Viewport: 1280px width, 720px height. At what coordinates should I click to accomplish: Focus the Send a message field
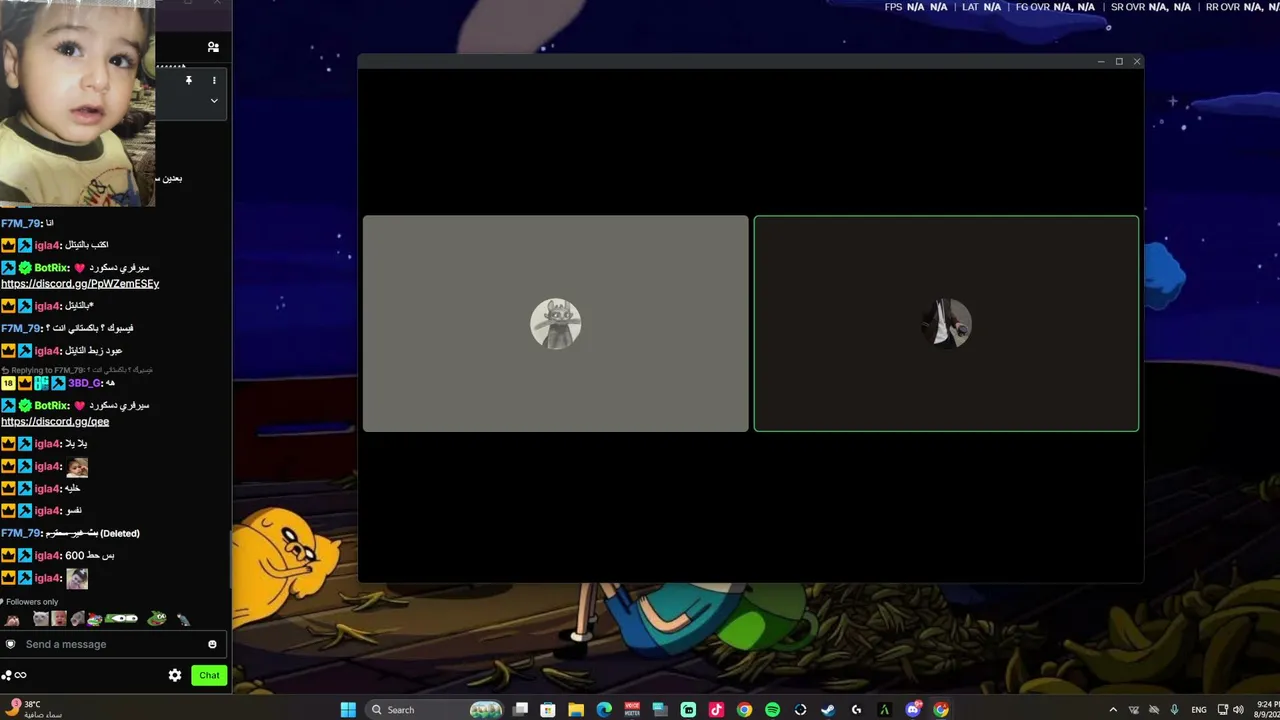pos(111,644)
